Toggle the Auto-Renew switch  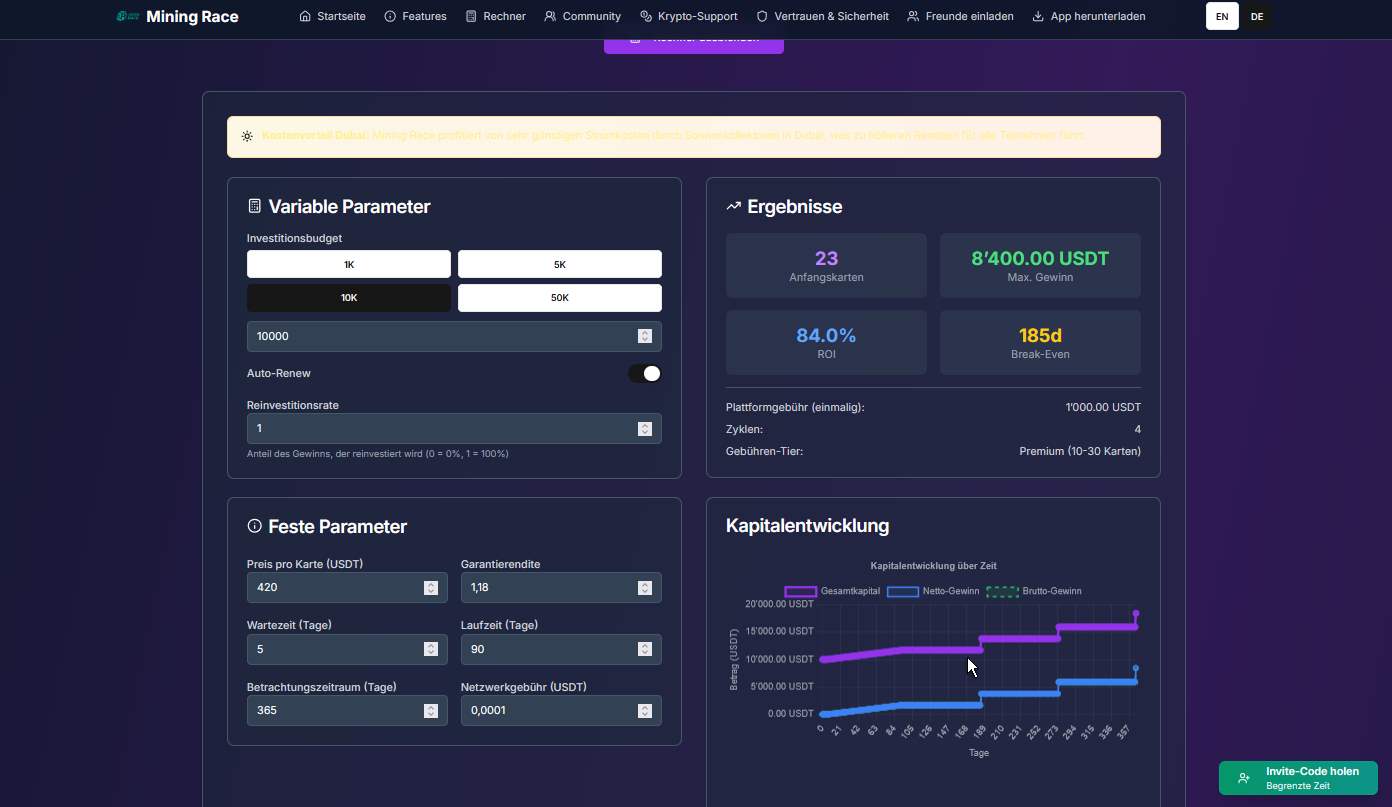click(644, 373)
